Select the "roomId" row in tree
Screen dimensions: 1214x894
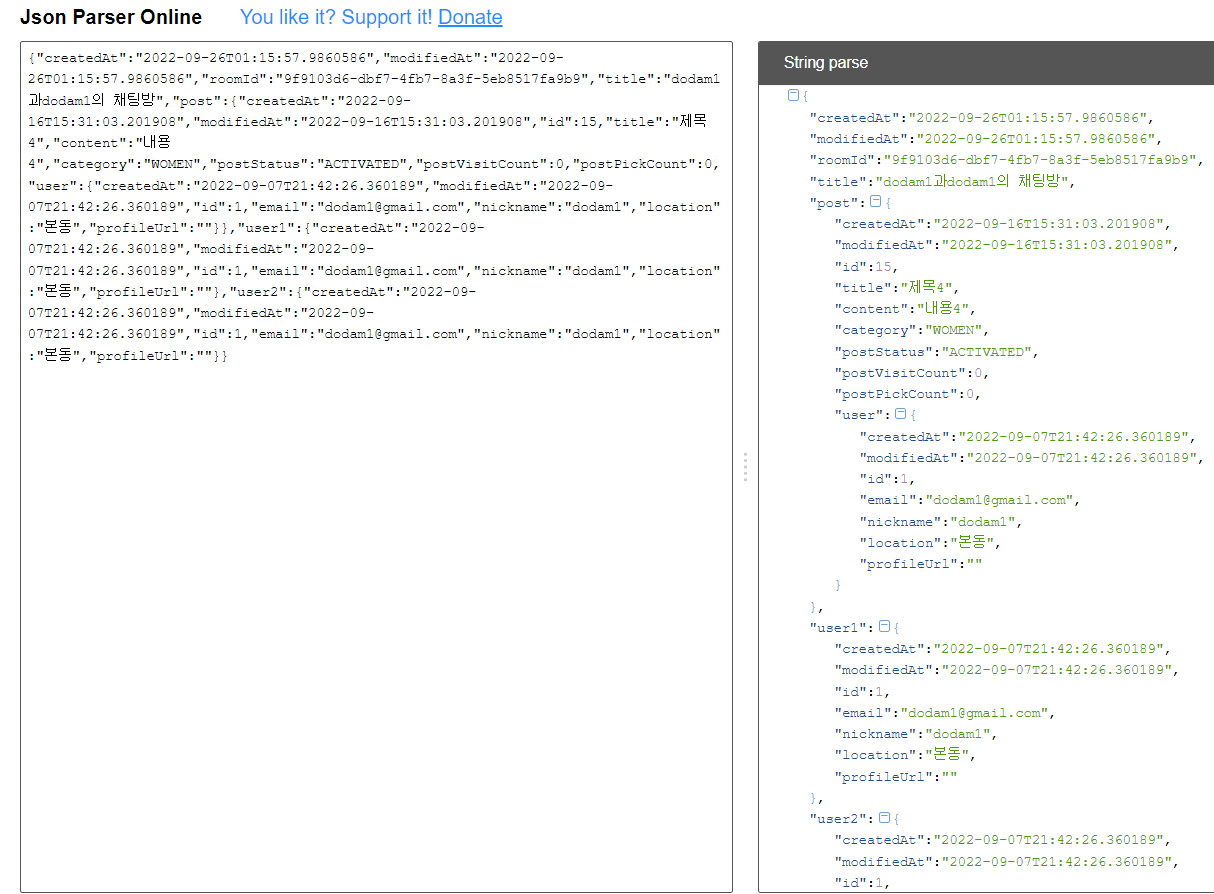(1007, 160)
